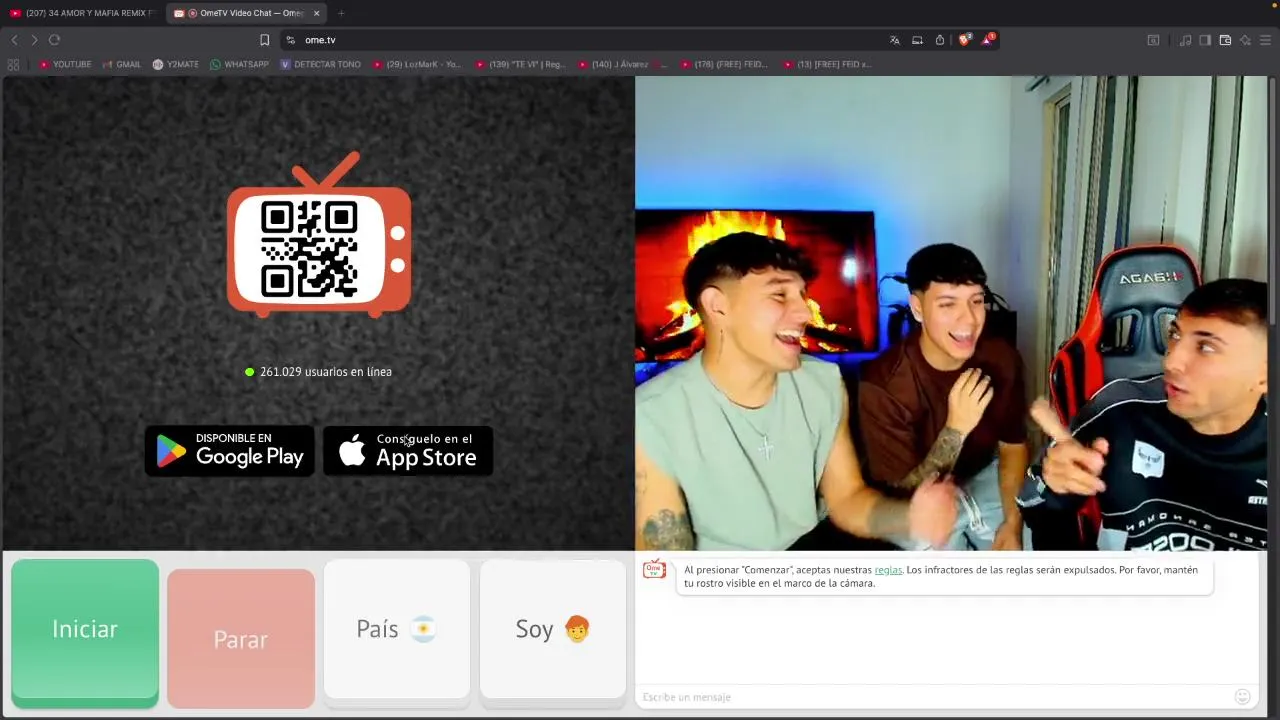Toggle the browser sidebar panel icon

click(x=1205, y=40)
